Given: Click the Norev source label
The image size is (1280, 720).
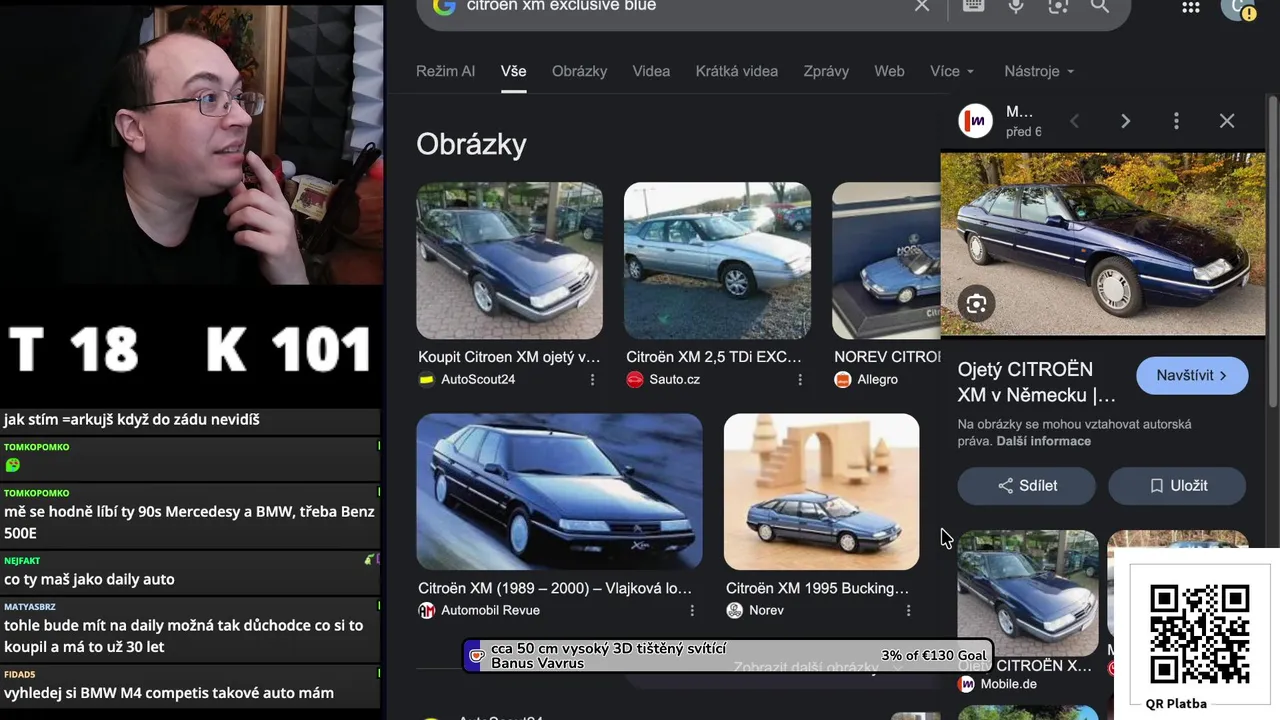Looking at the screenshot, I should click(766, 610).
